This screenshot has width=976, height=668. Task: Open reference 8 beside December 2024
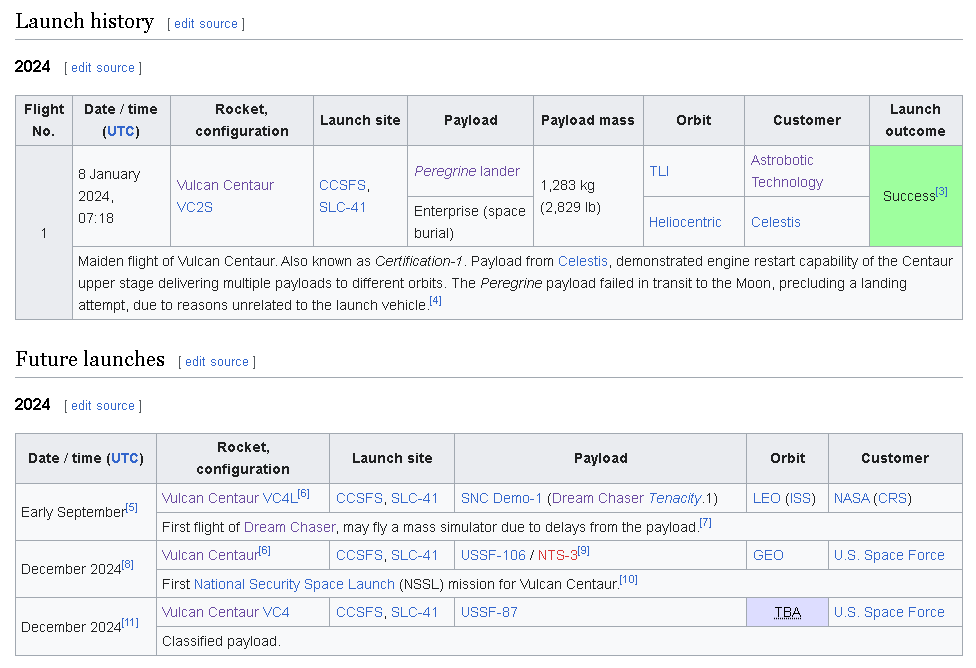[x=127, y=565]
